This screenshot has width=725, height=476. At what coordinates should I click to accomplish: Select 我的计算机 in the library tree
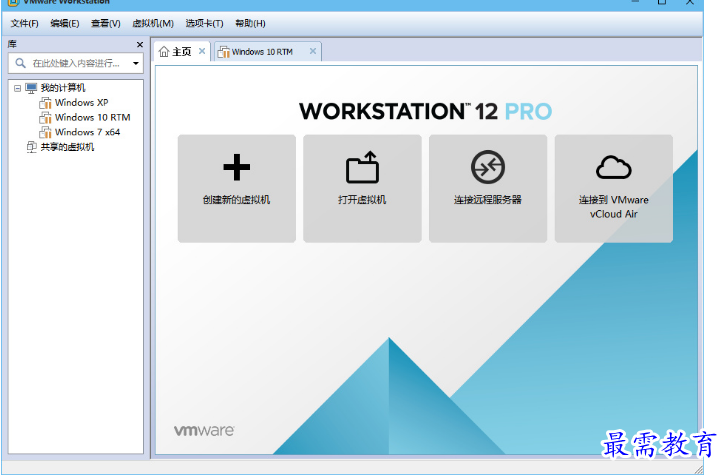[x=62, y=88]
